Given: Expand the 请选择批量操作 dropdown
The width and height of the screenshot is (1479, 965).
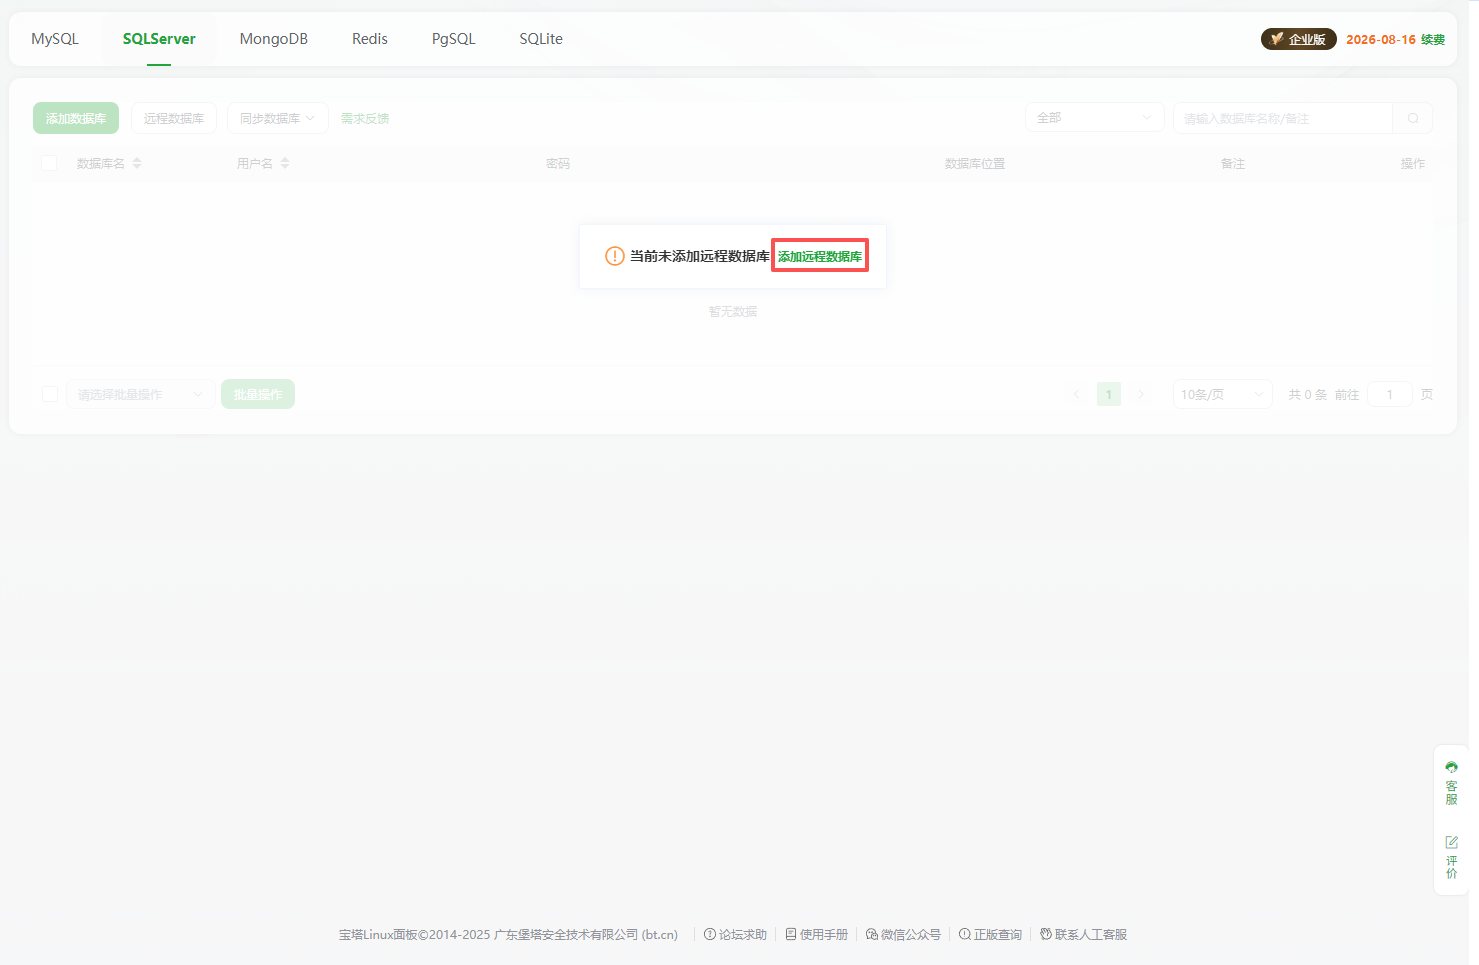Looking at the screenshot, I should point(140,394).
